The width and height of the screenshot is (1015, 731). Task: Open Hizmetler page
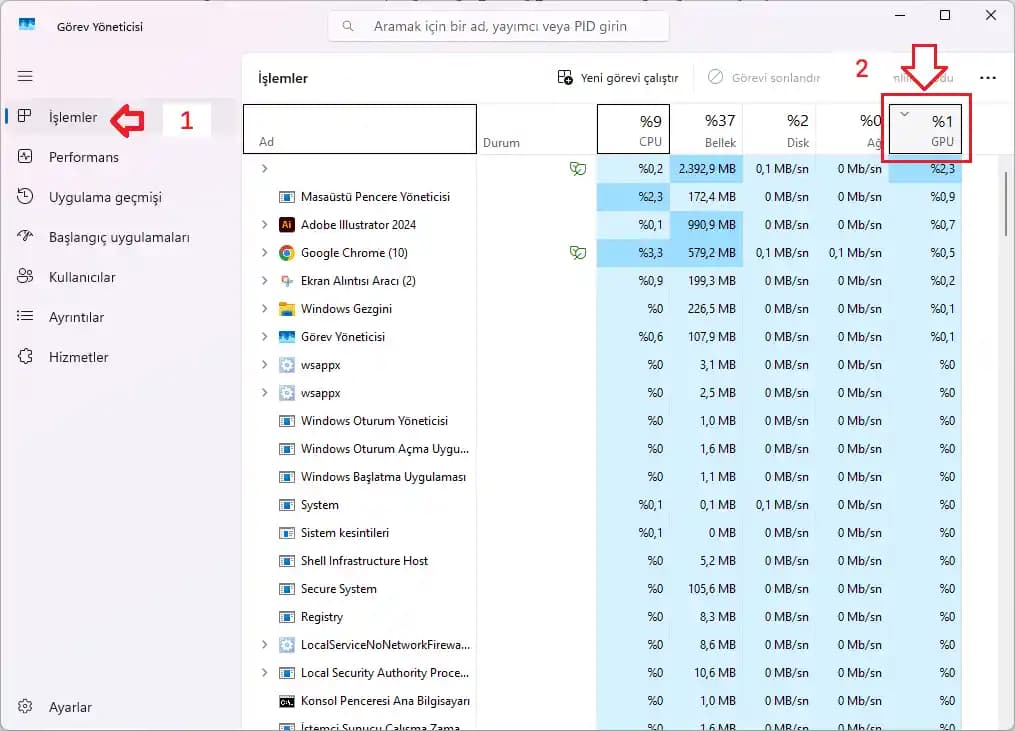[x=78, y=357]
